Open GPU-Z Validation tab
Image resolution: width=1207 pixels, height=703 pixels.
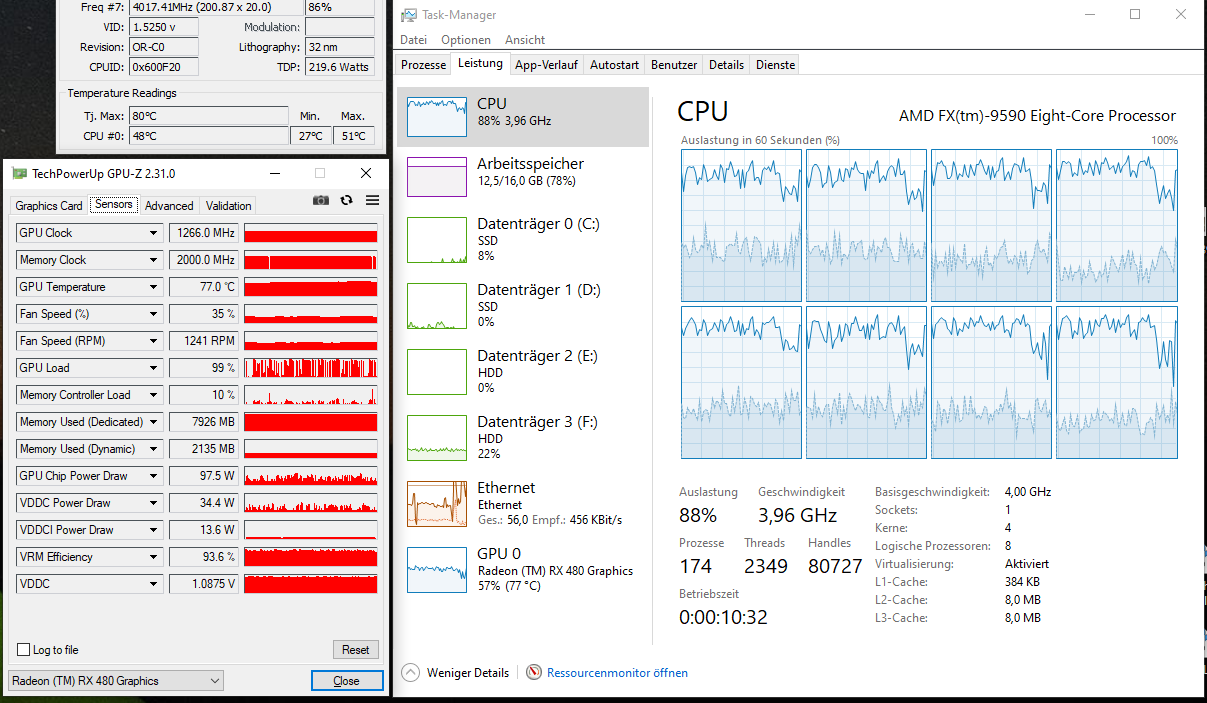tap(229, 206)
